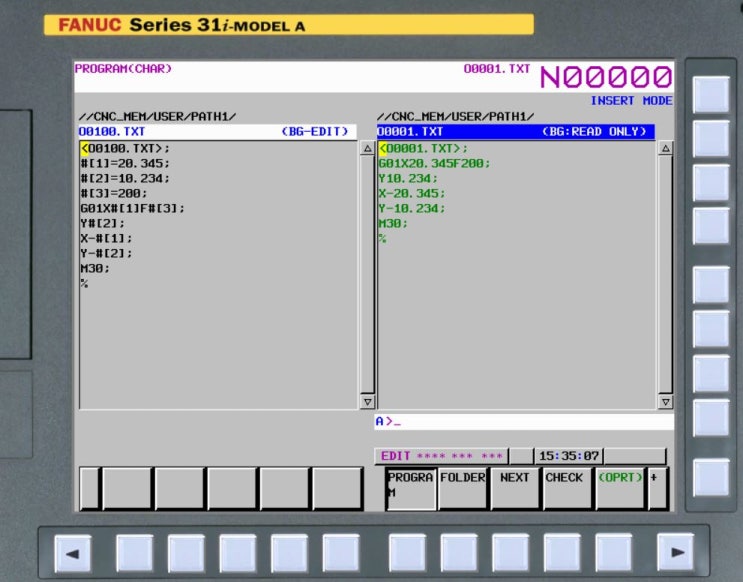
Task: Click the line X-20.345;
Action: click(412, 193)
